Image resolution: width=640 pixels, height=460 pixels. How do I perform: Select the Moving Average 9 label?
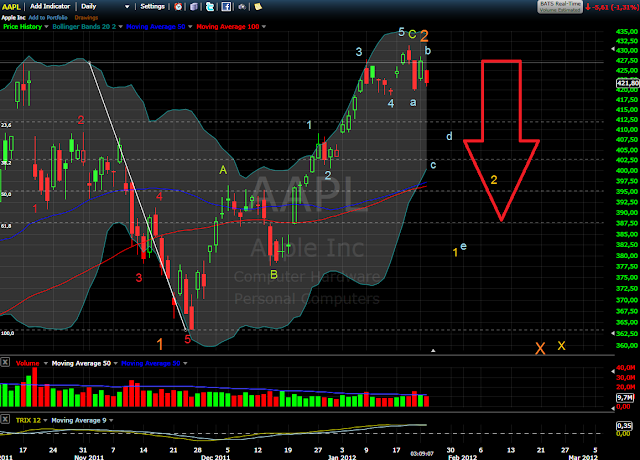tap(79, 420)
